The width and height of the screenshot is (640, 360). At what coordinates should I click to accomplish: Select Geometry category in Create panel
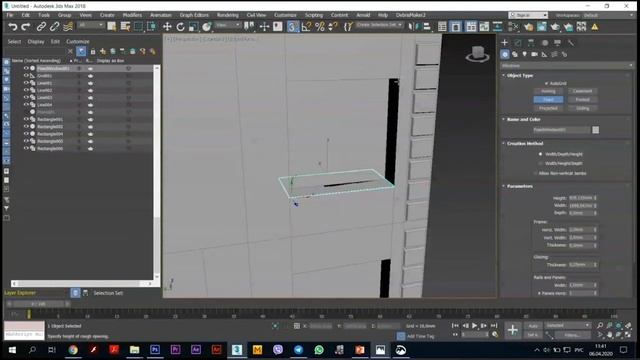tap(505, 54)
